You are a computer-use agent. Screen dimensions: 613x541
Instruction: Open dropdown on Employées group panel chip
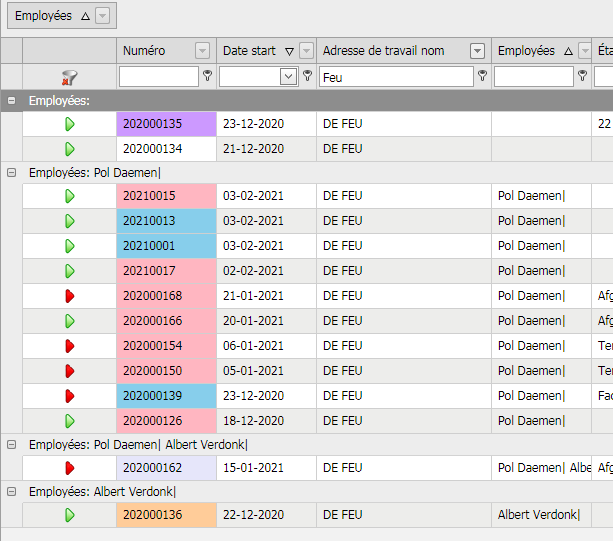pos(102,16)
